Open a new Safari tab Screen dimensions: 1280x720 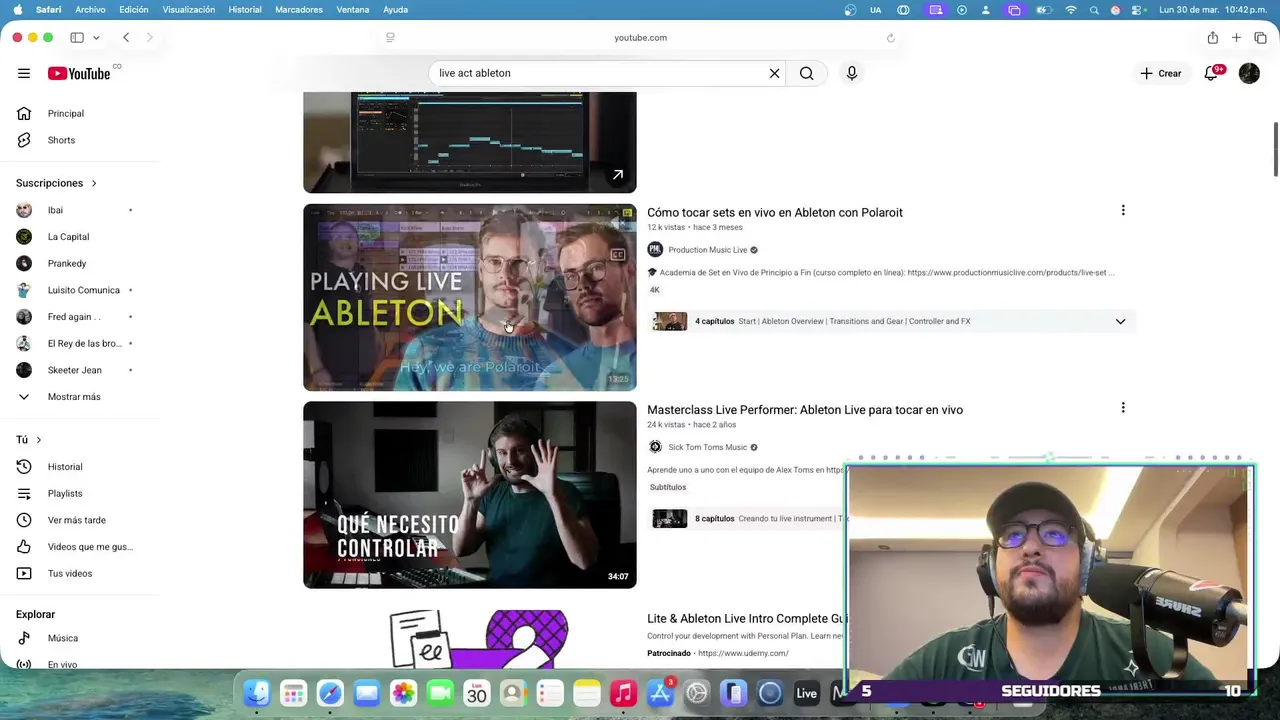[x=1236, y=38]
